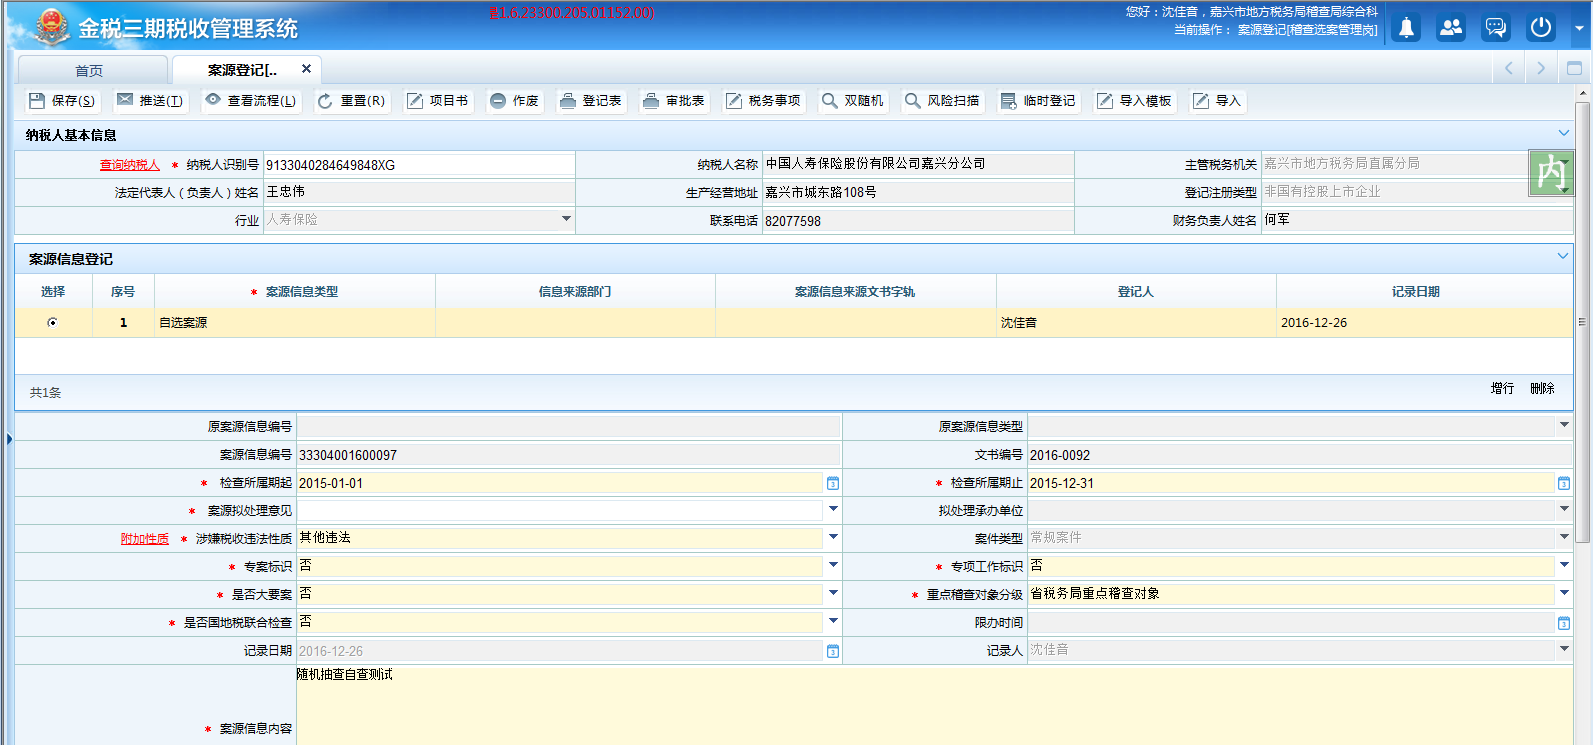Click the tab window restore icon
1593x745 pixels.
pyautogui.click(x=1574, y=69)
